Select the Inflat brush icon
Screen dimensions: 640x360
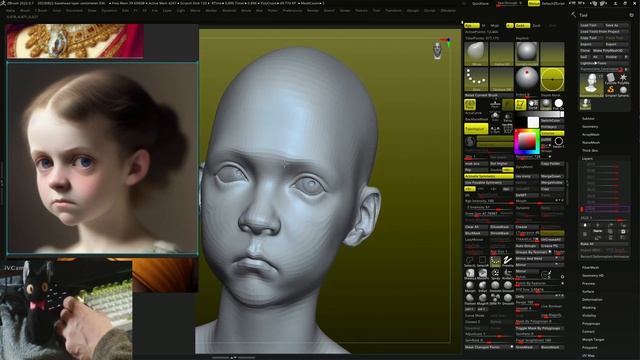click(482, 287)
